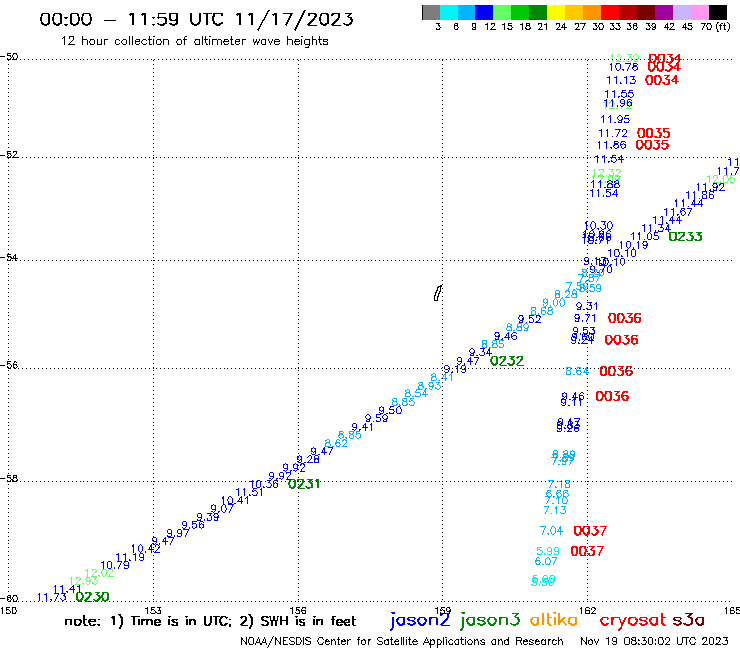Select the s3a satellite label
The image size is (740, 650).
(688, 620)
